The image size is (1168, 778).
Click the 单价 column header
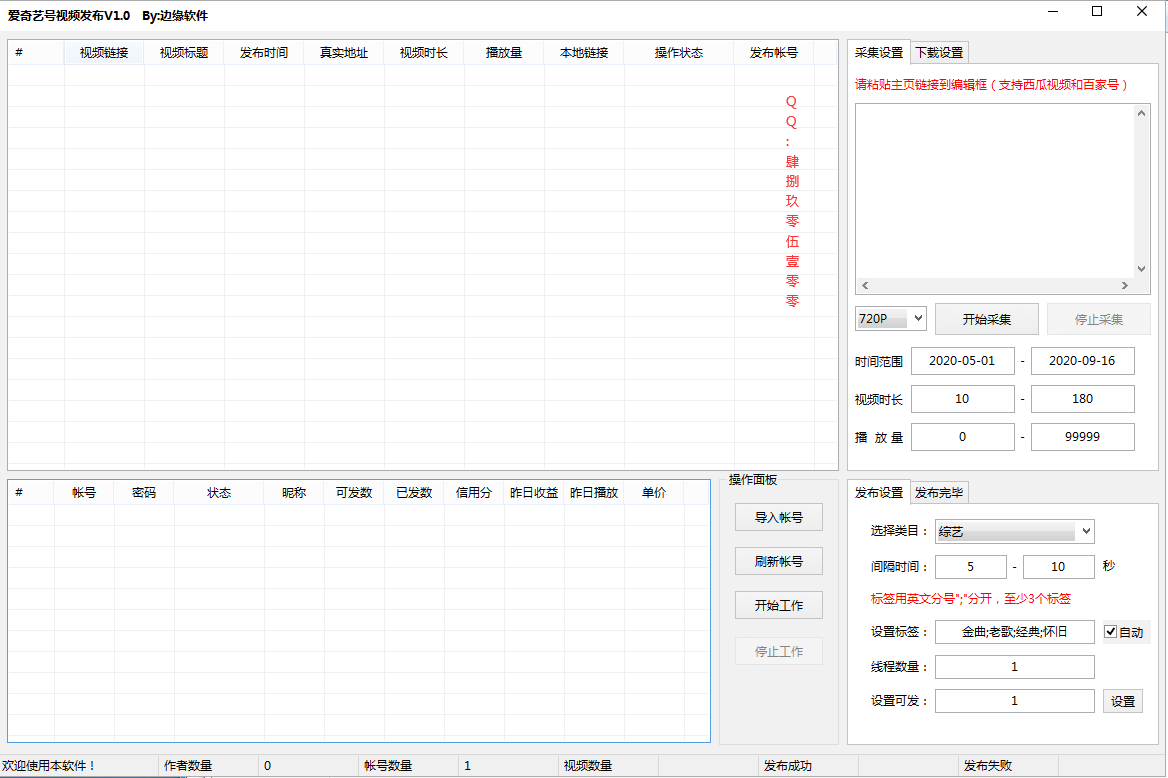pos(654,493)
